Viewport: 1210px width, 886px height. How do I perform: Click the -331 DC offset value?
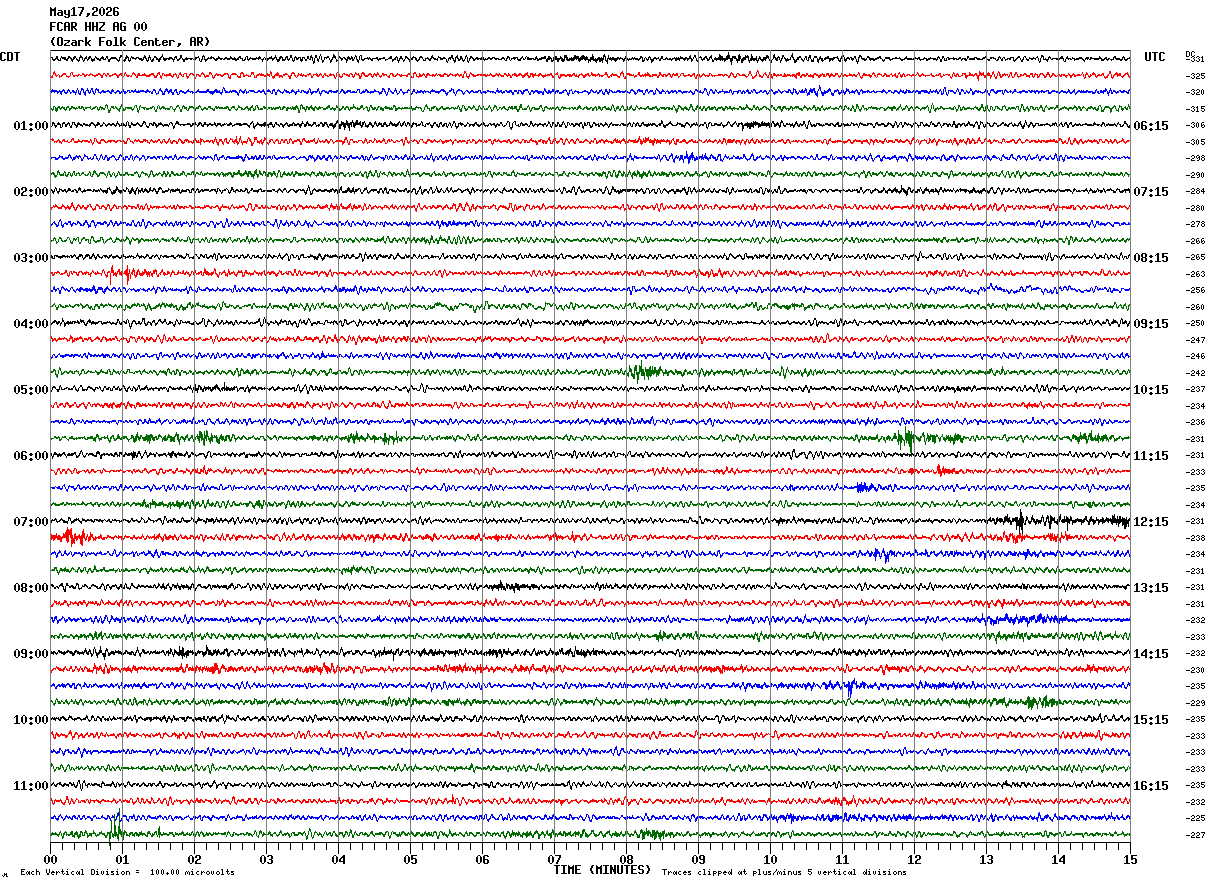[1195, 60]
